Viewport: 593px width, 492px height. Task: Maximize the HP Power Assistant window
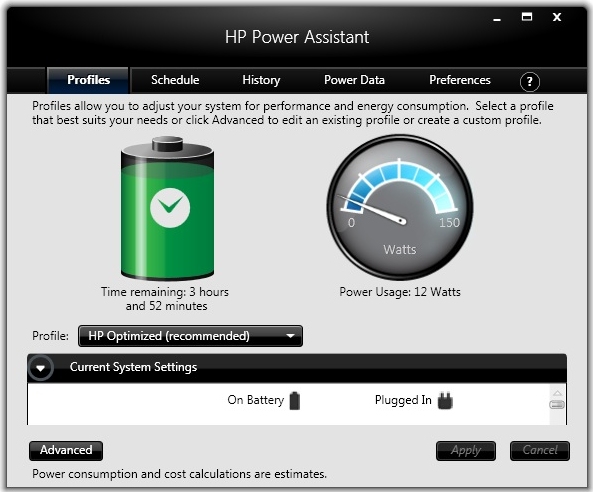point(527,17)
